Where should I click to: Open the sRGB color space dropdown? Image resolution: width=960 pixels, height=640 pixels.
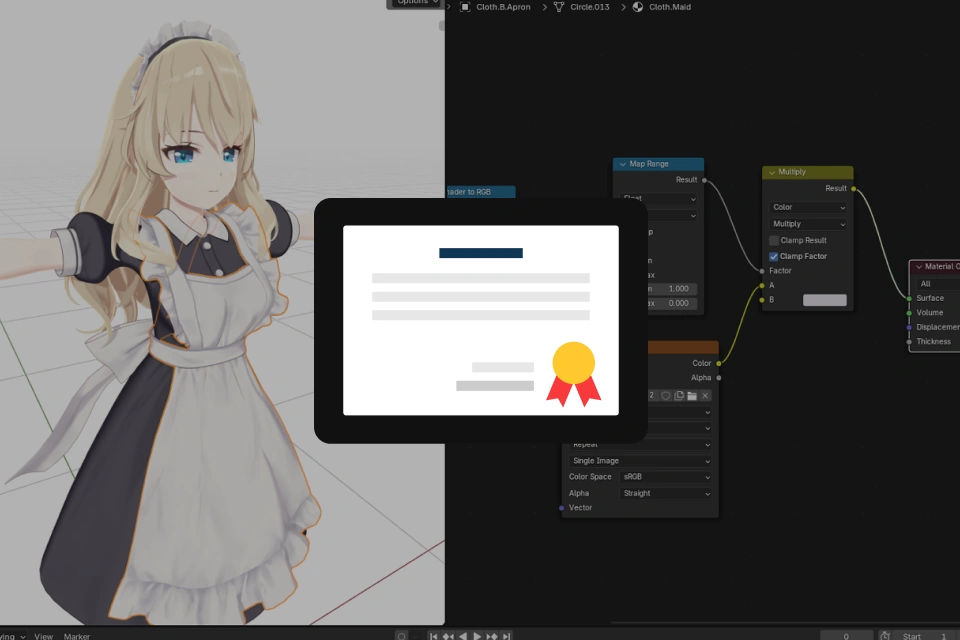coord(666,477)
